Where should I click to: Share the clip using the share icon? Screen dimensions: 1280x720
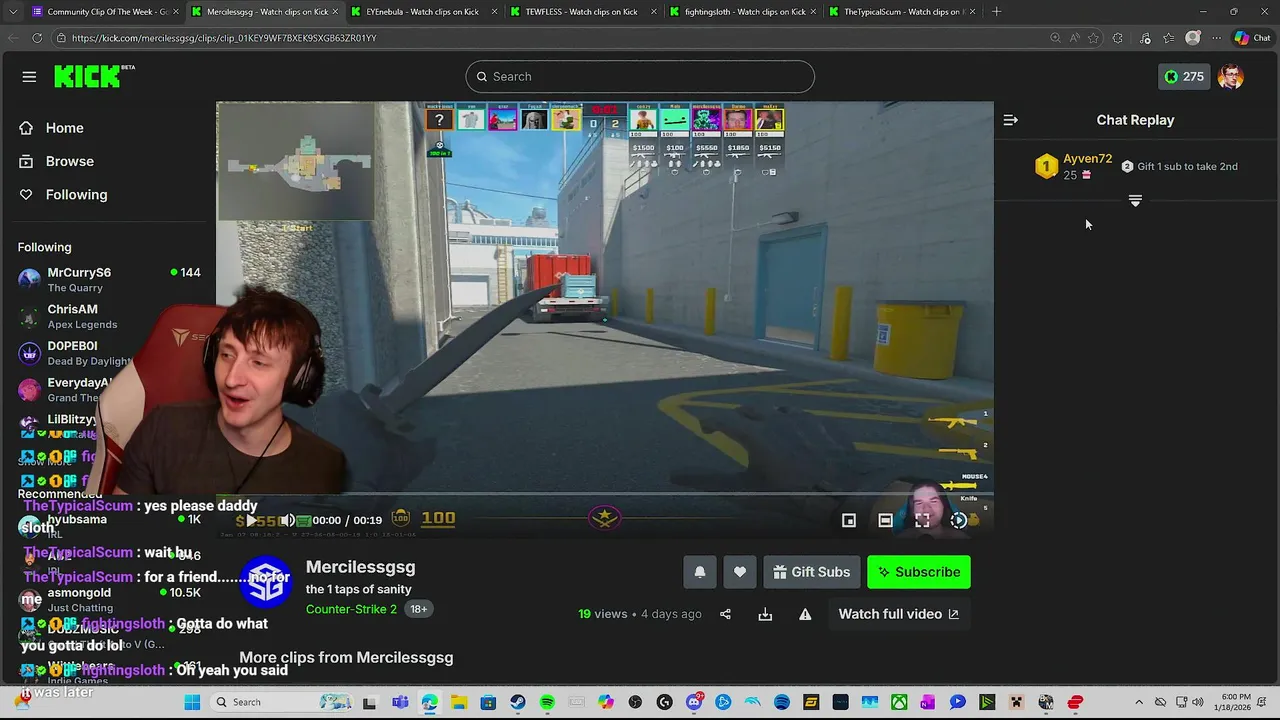726,614
